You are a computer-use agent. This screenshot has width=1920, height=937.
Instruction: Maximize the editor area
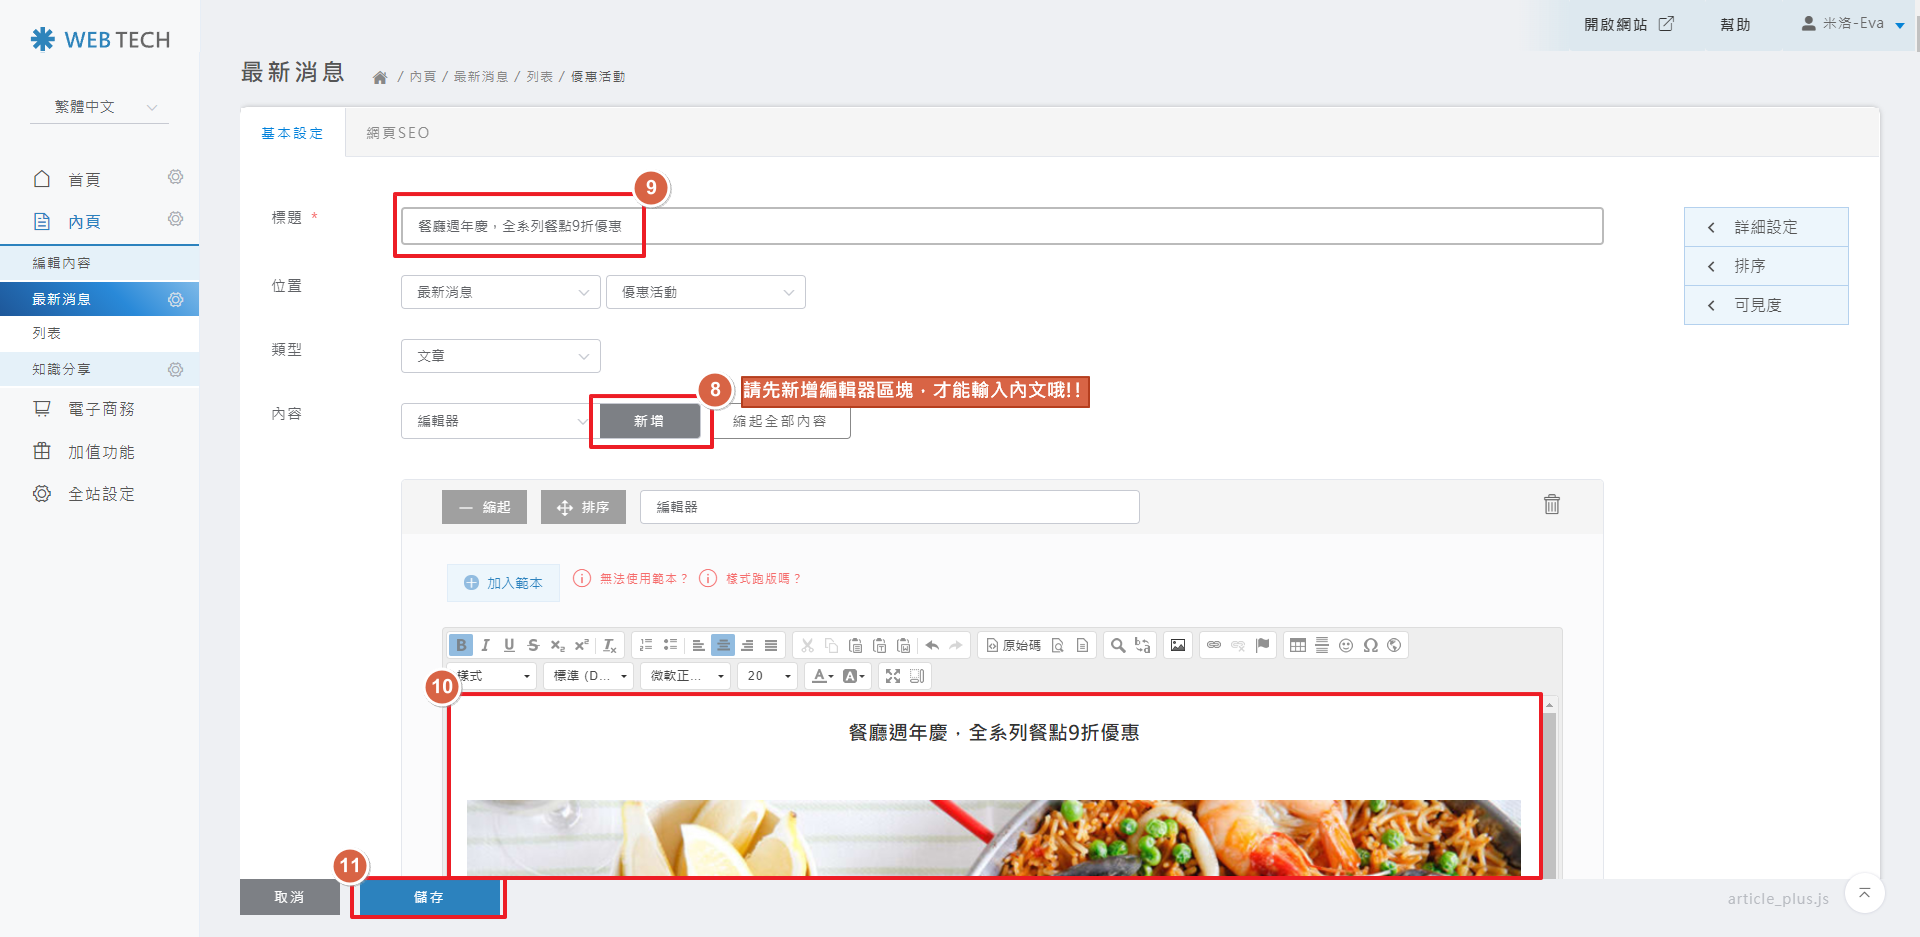893,676
